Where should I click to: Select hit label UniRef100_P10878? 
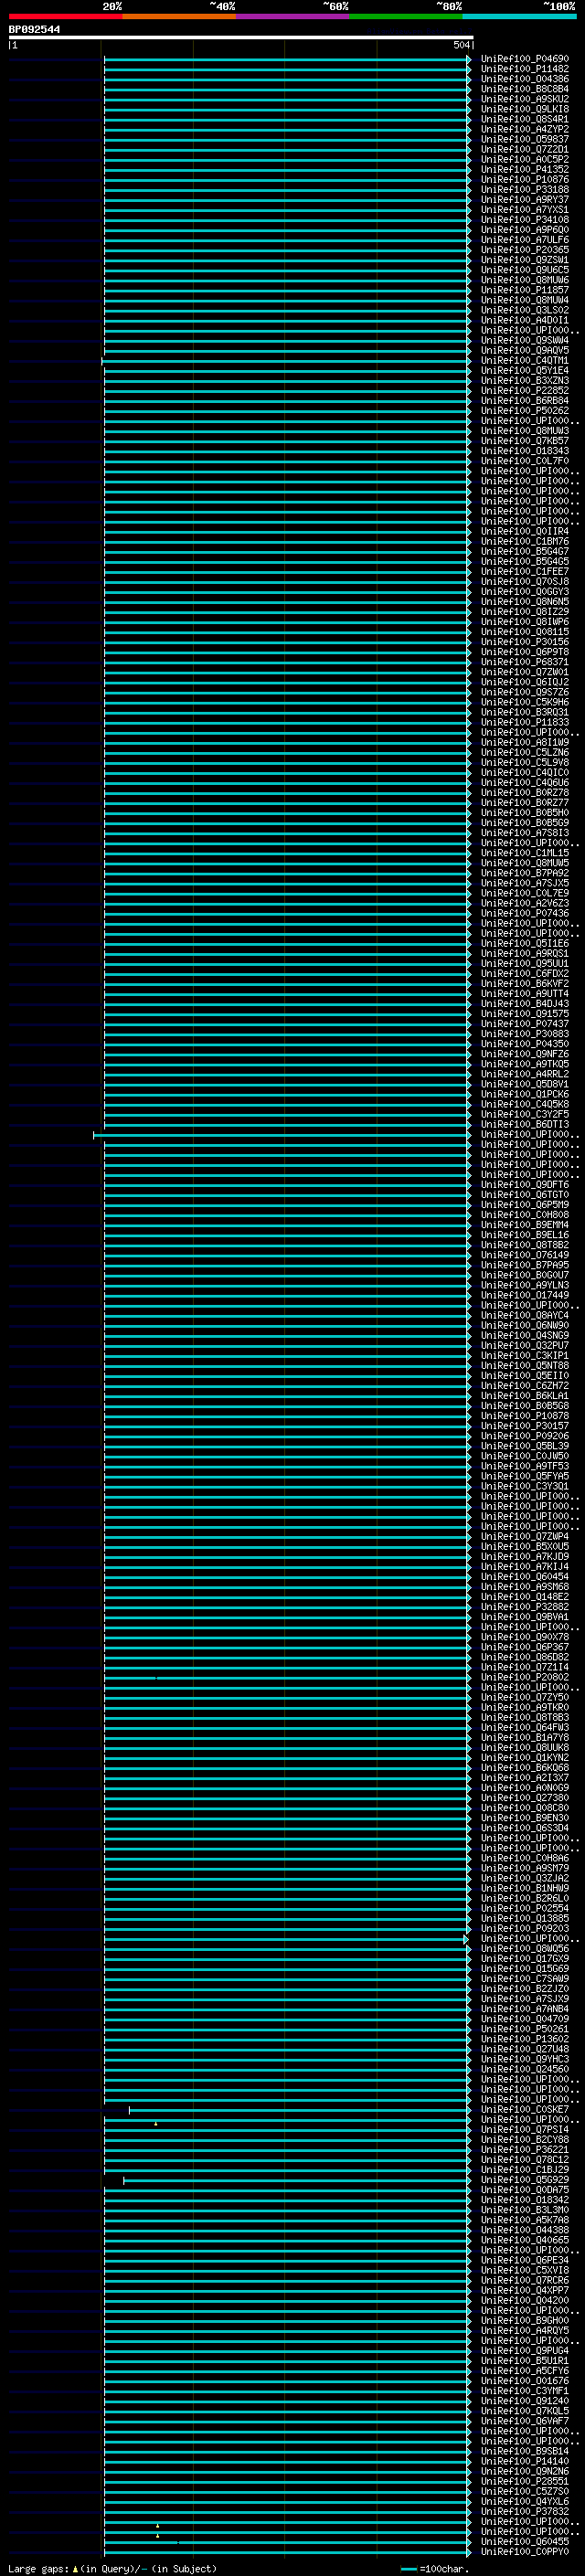(525, 1415)
